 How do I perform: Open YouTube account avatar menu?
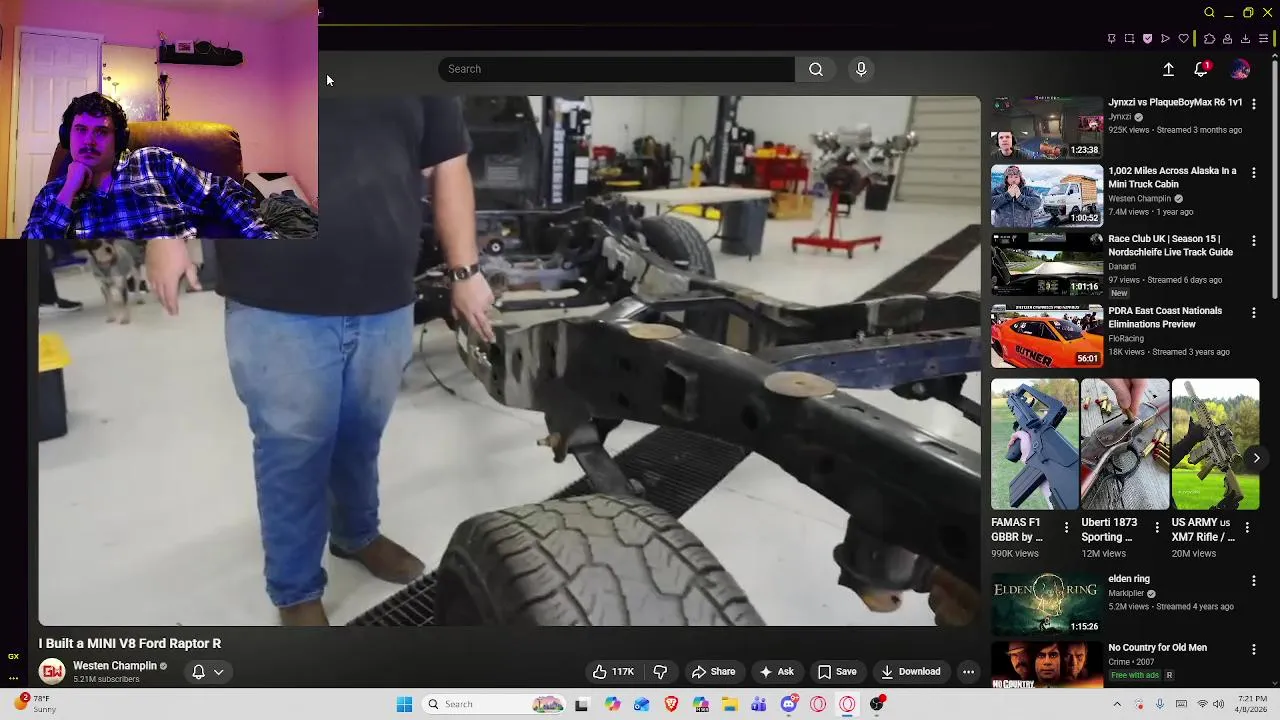1240,69
